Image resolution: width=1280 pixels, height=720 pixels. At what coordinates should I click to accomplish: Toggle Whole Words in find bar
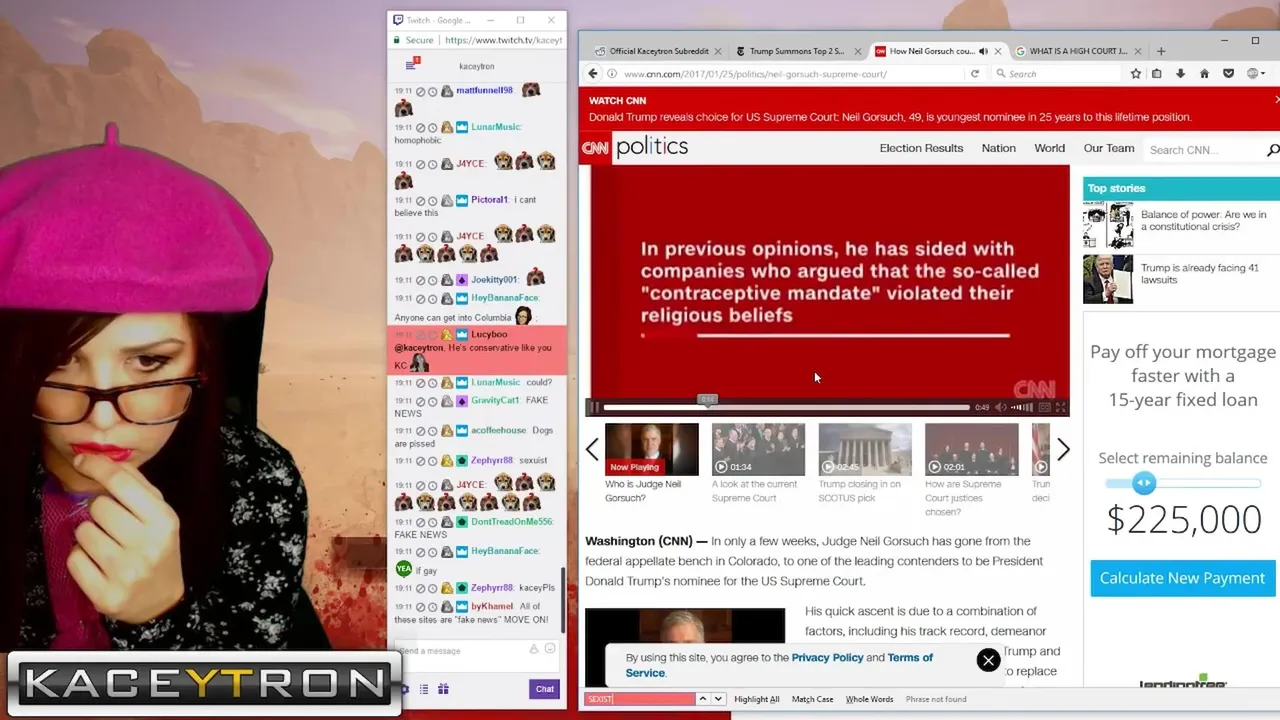(x=869, y=699)
